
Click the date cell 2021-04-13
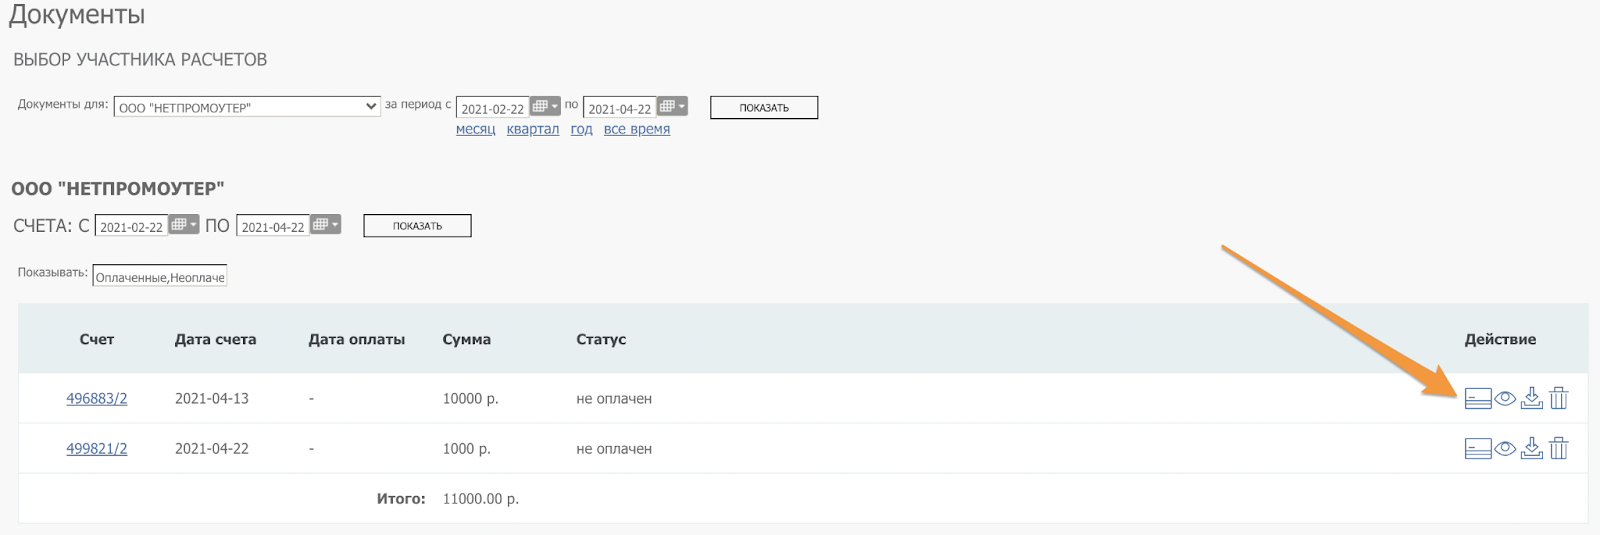tap(212, 398)
